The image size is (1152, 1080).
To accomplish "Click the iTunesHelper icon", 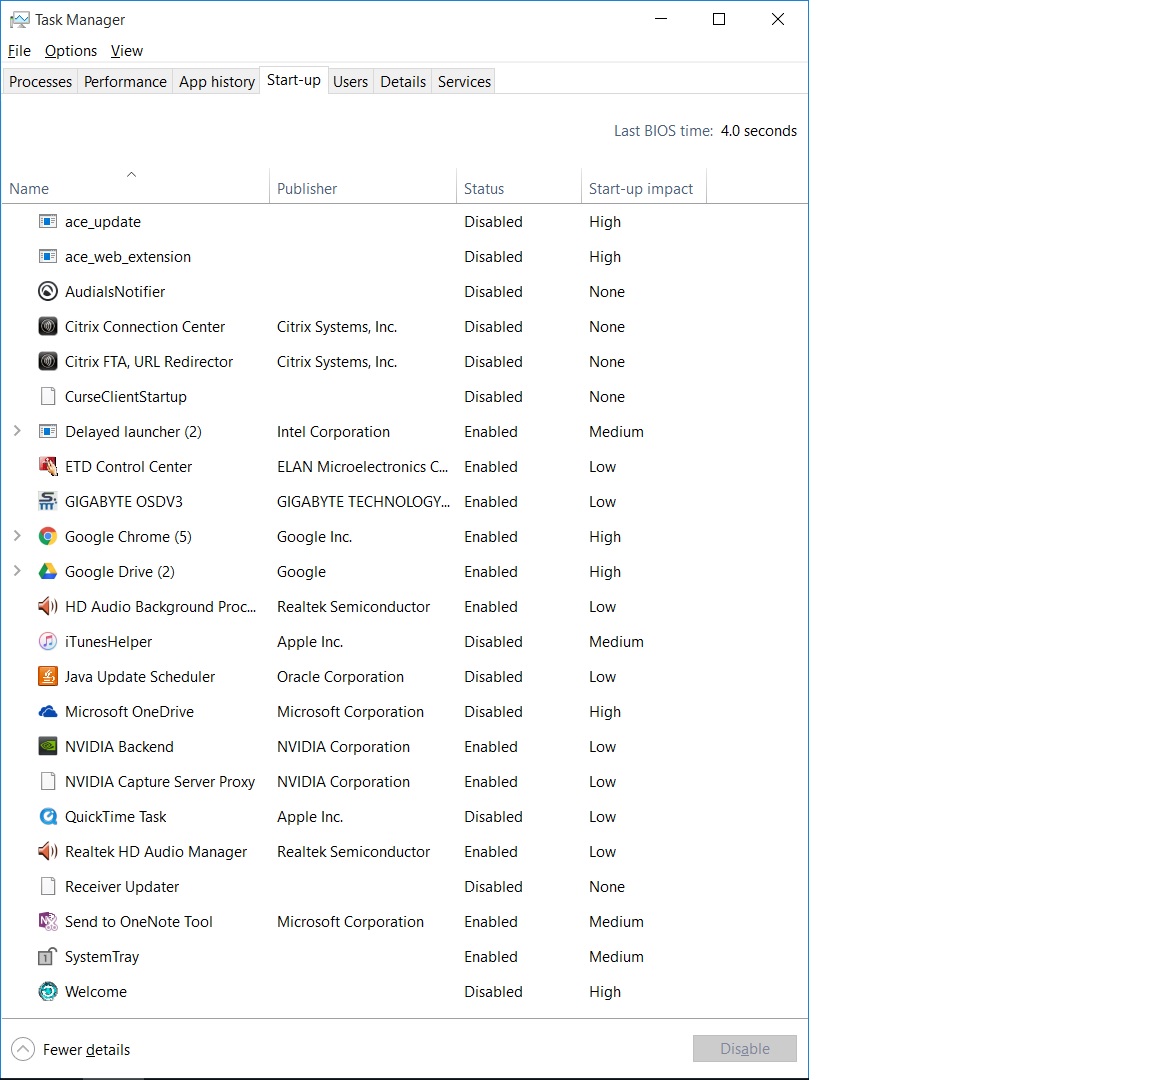I will (x=48, y=642).
